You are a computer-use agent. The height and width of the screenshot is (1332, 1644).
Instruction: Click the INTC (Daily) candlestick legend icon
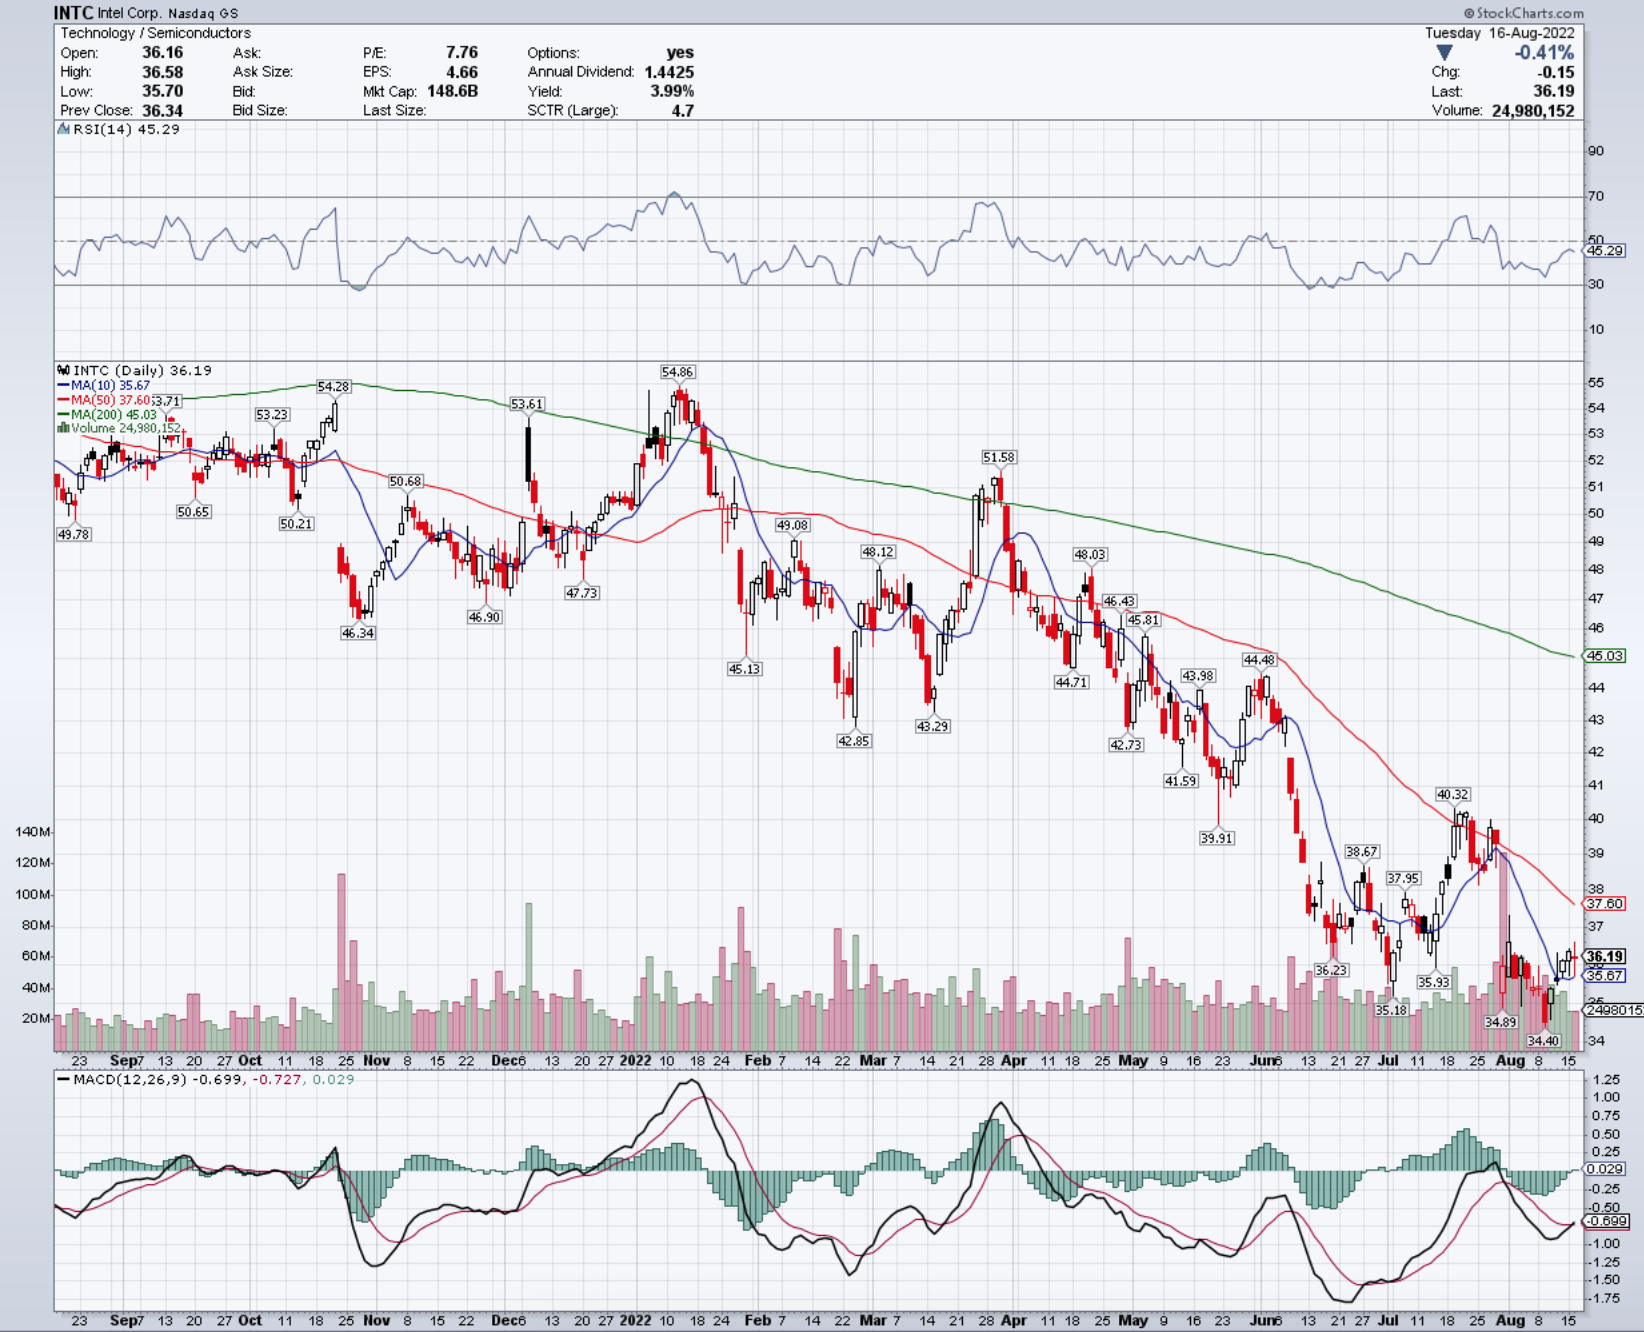(x=64, y=370)
